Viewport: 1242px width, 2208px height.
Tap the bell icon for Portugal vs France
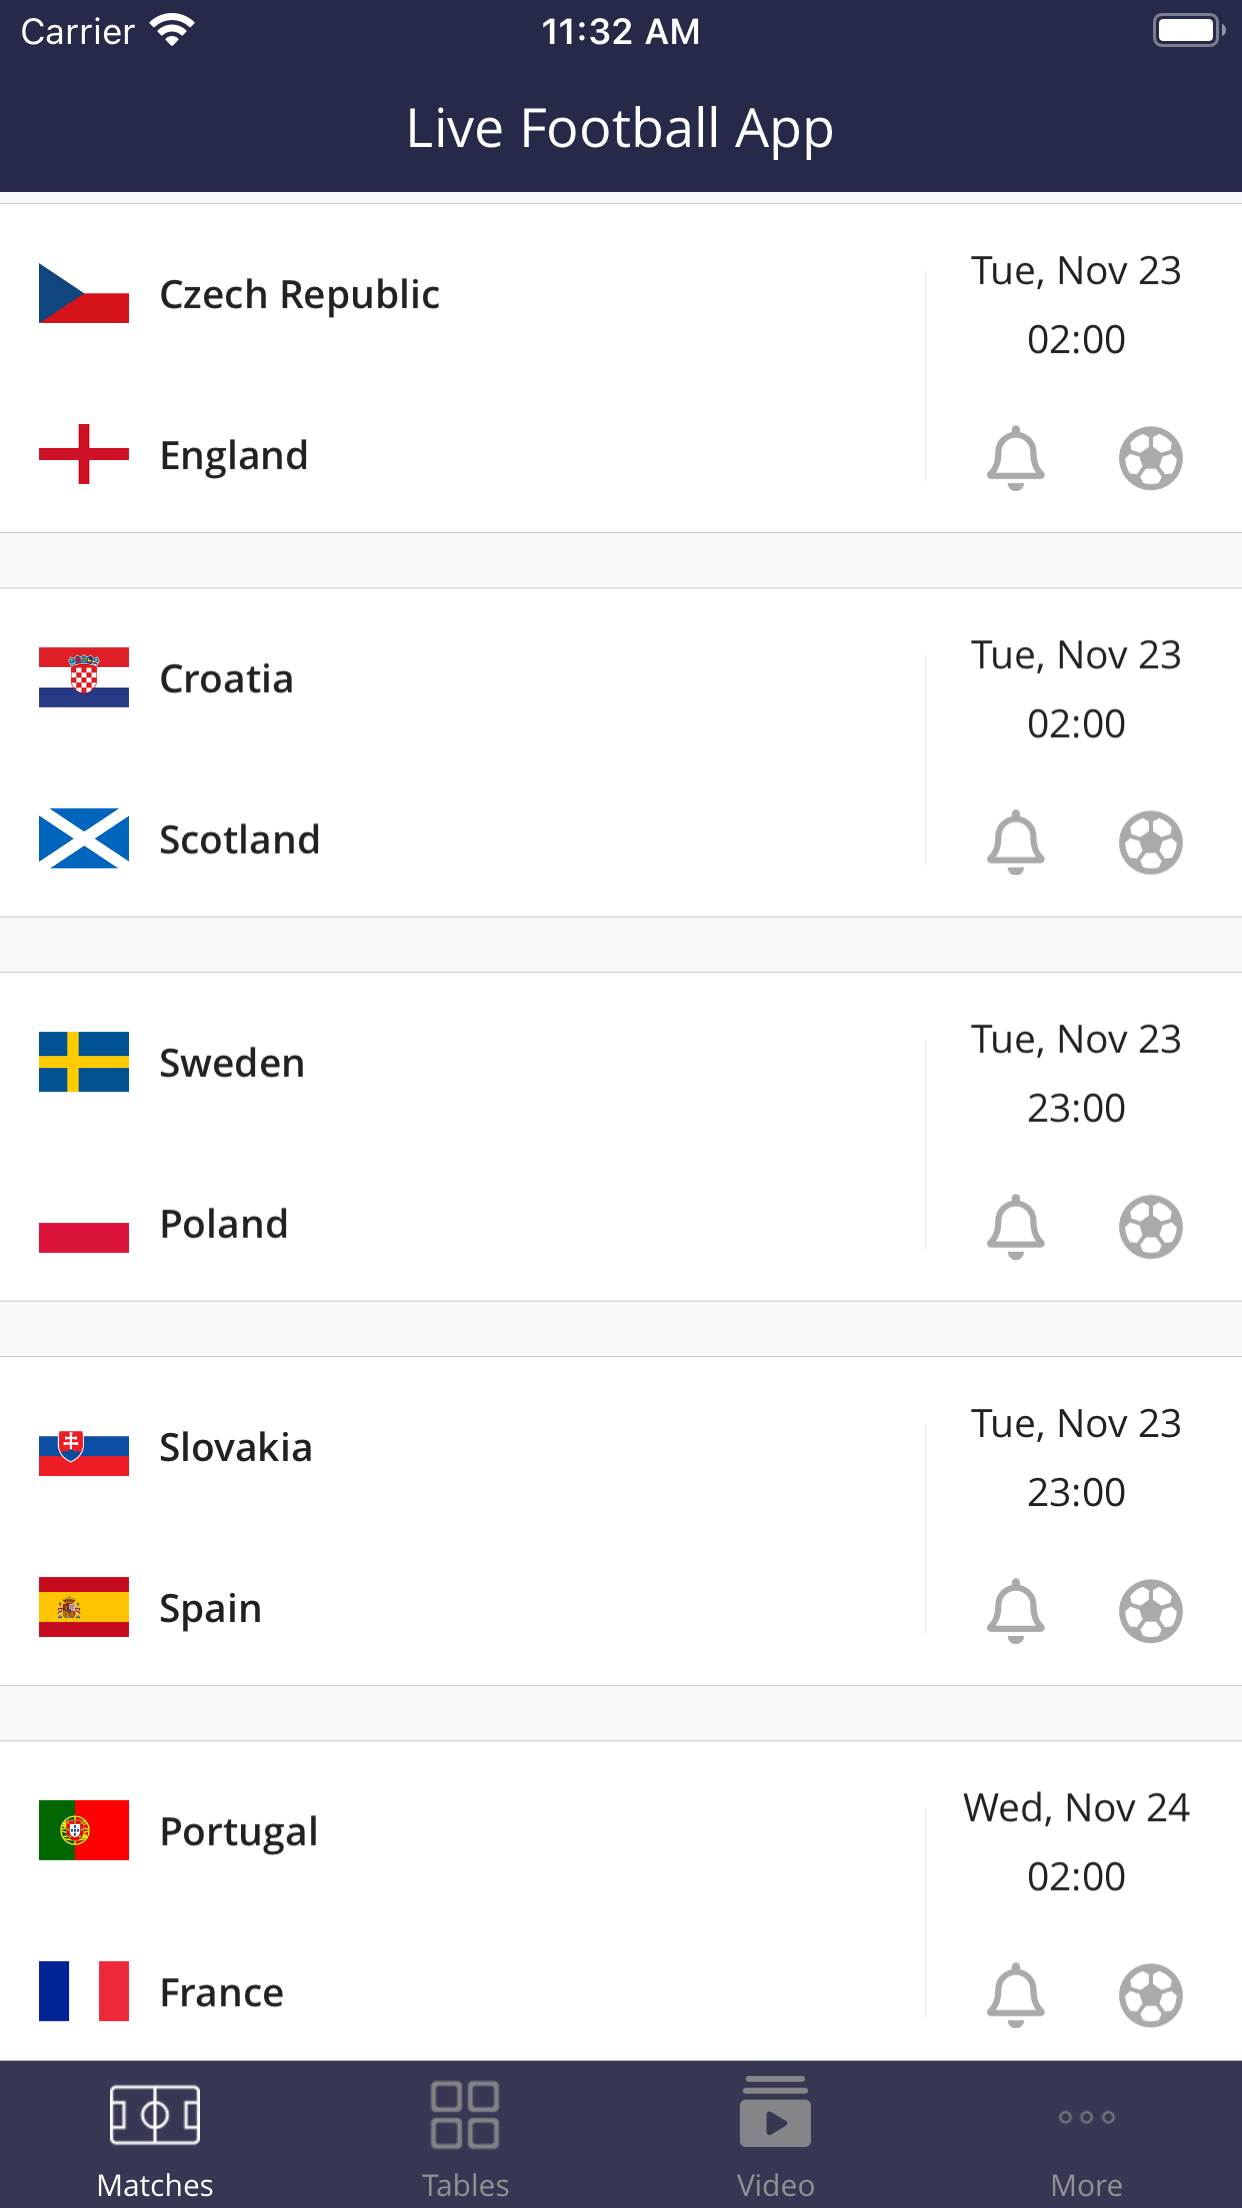[1015, 1994]
